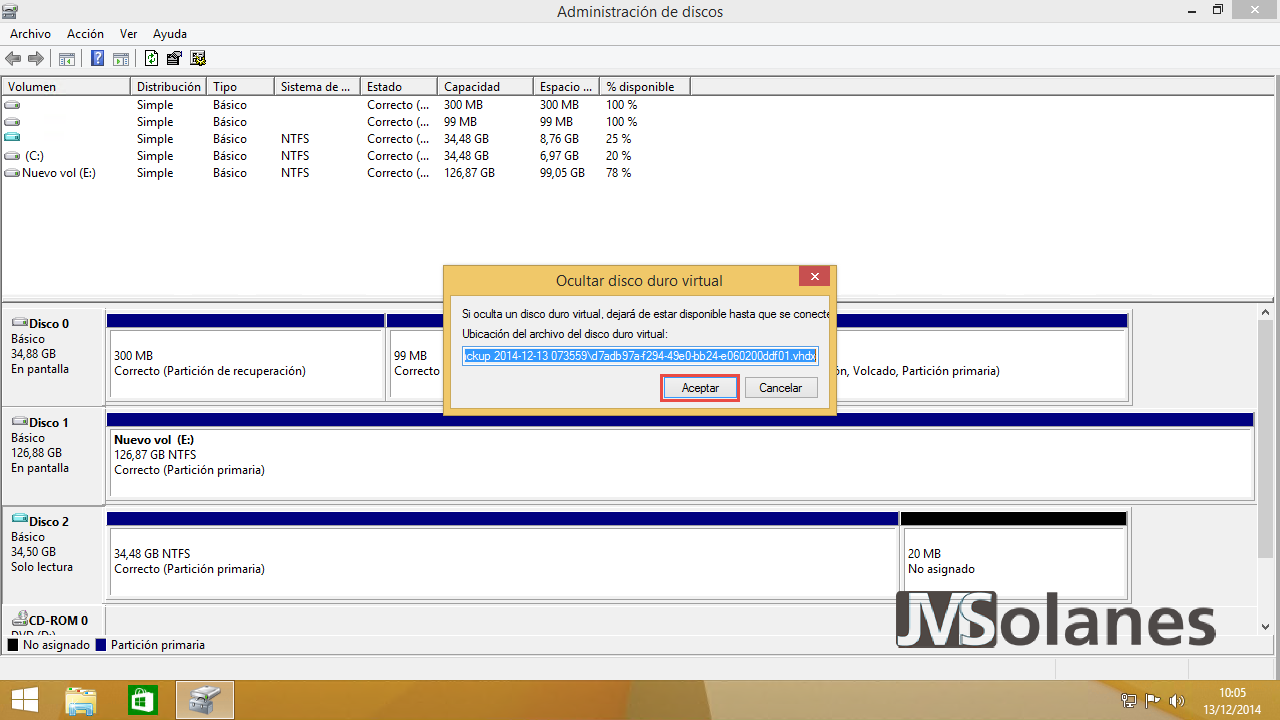This screenshot has width=1280, height=720.
Task: Click Cancelar in the dialog
Action: click(780, 388)
